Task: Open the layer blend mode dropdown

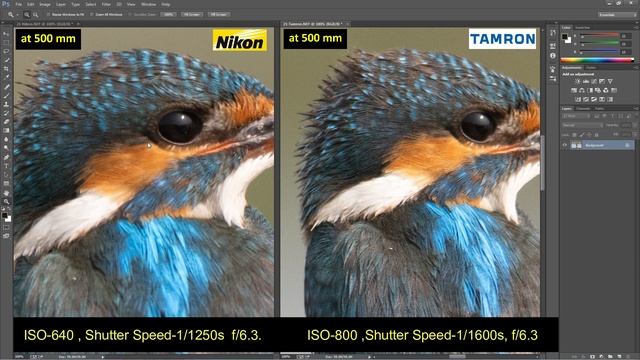Action: pyautogui.click(x=583, y=125)
